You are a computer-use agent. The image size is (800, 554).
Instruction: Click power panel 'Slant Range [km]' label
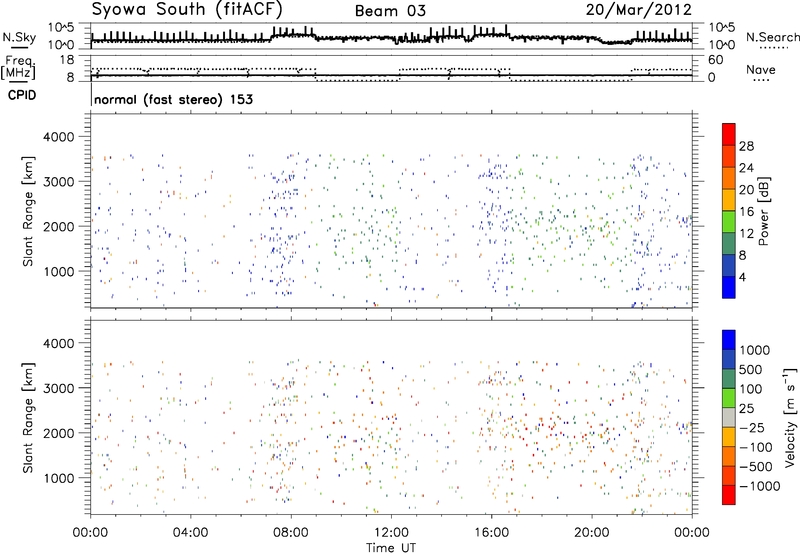tap(28, 211)
